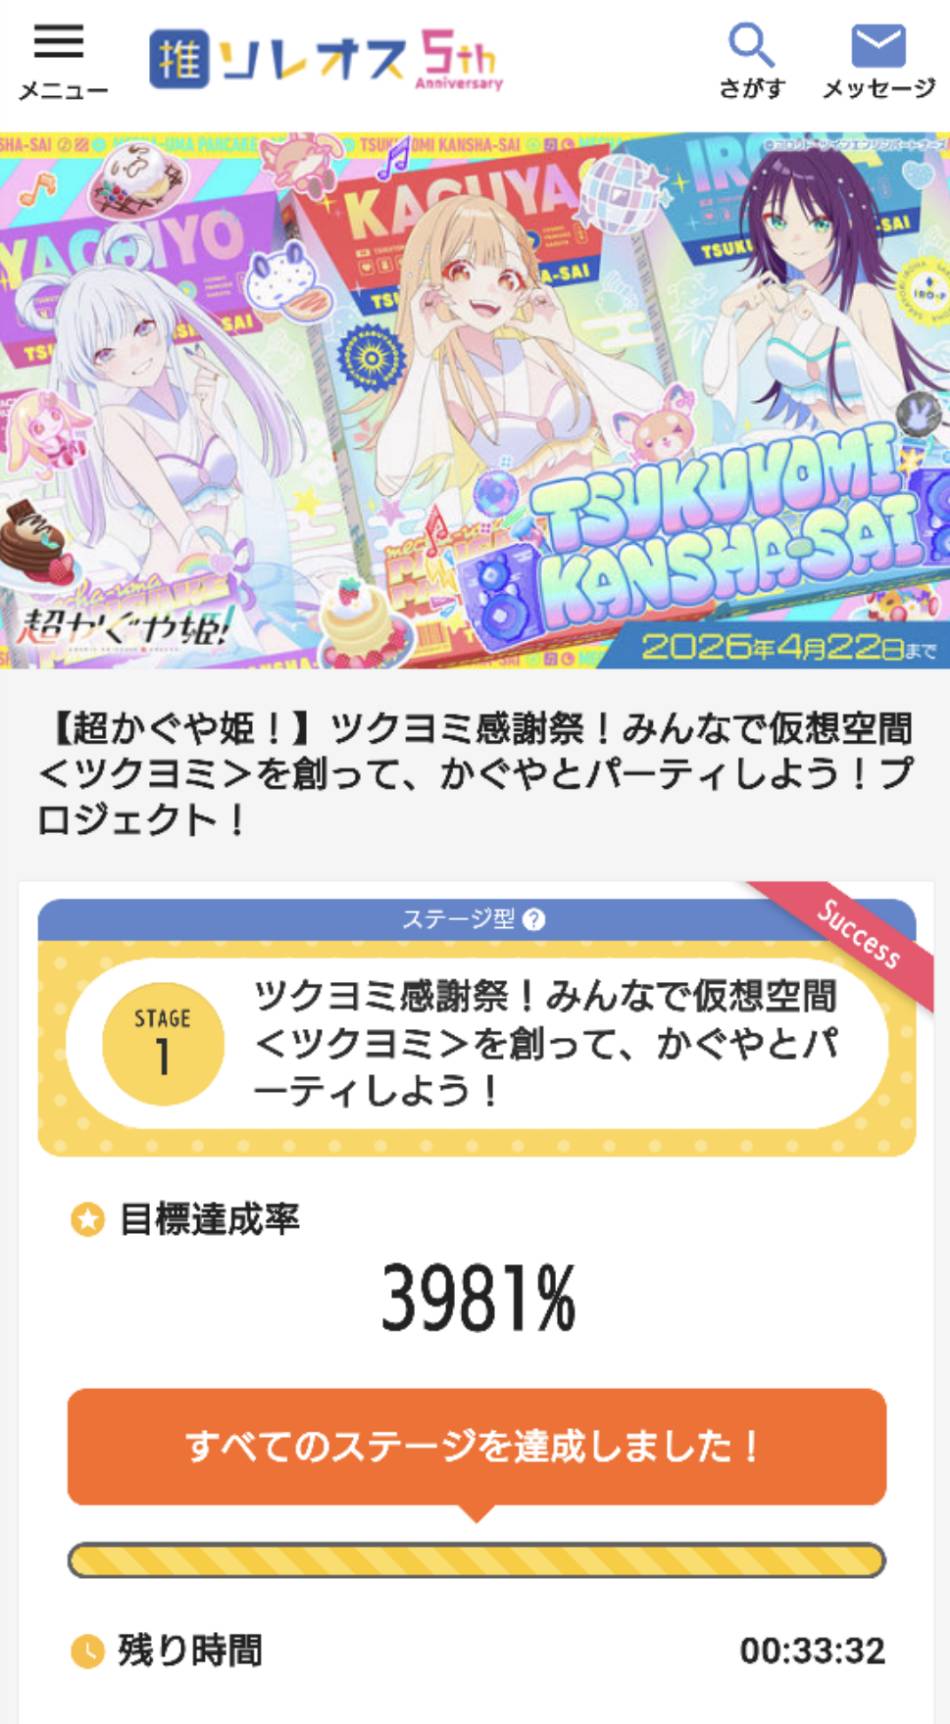
Task: Open the project title heading link
Action: (475, 774)
